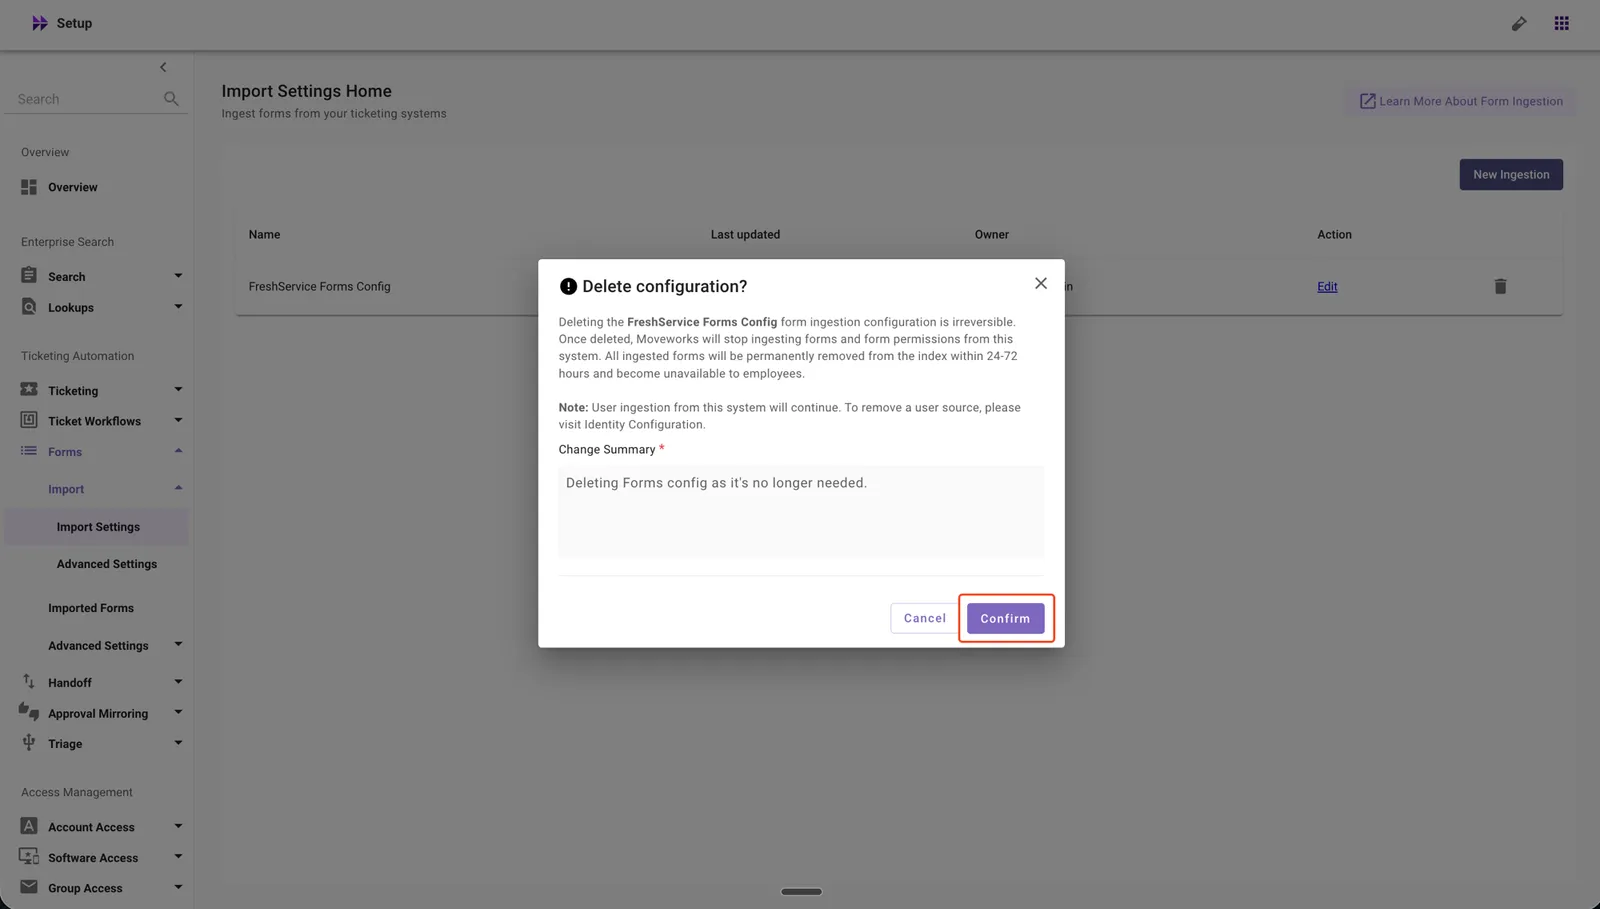Viewport: 1600px width, 909px height.
Task: Collapse the Import subsection arrow
Action: [x=178, y=488]
